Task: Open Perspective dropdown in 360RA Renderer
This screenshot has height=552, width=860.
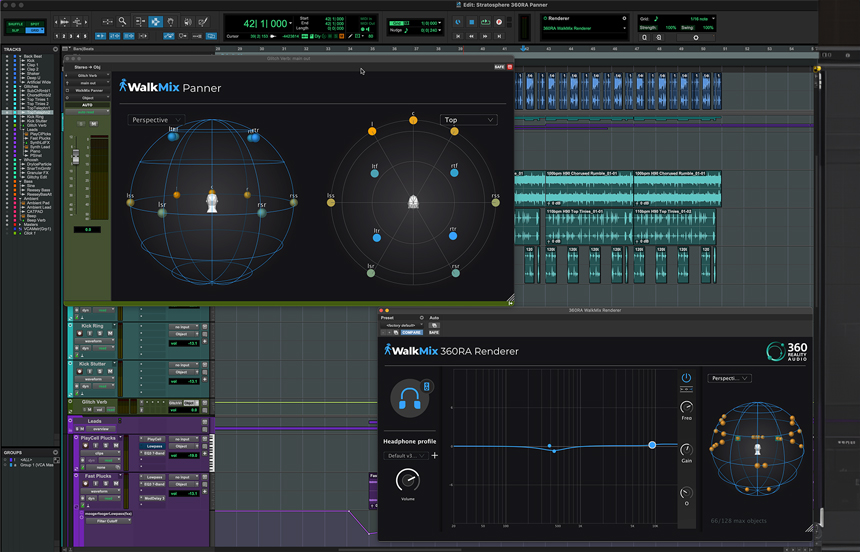Action: coord(729,378)
